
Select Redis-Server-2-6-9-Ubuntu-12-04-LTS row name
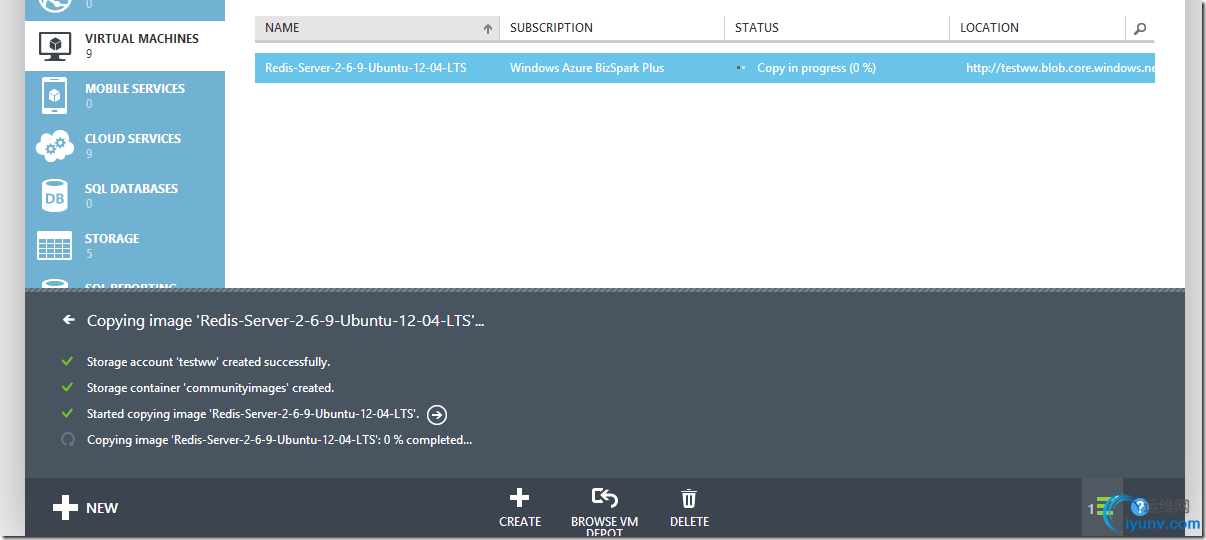365,68
